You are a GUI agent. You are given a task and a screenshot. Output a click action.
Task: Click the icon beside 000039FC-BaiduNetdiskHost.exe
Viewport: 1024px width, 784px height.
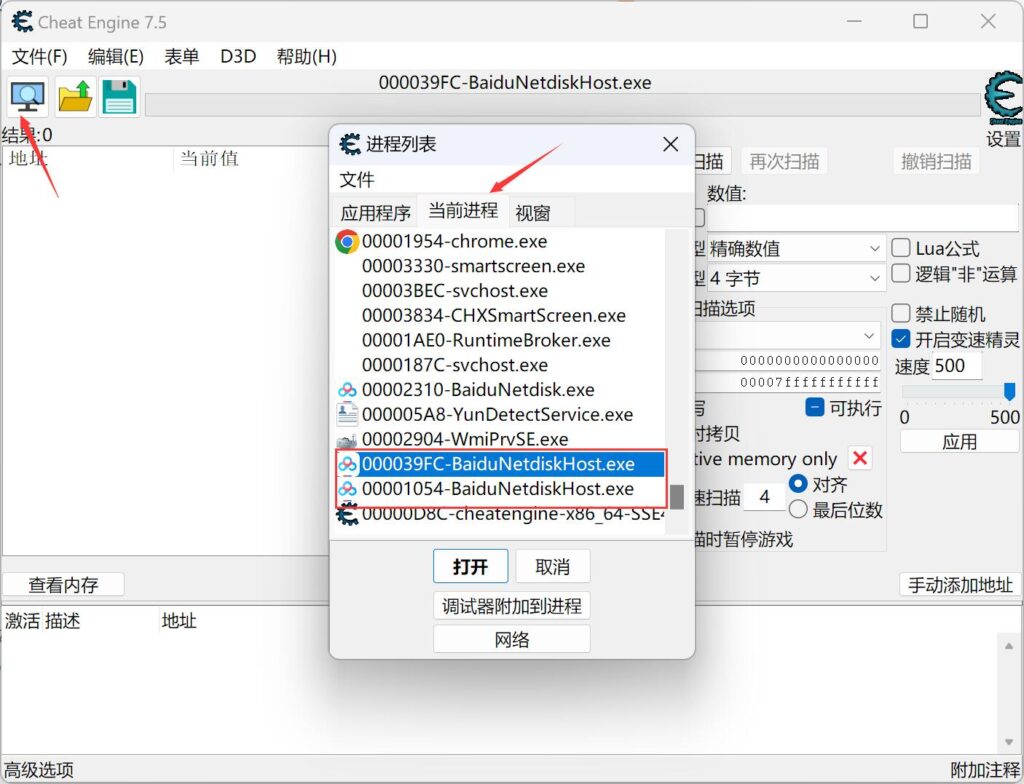347,464
